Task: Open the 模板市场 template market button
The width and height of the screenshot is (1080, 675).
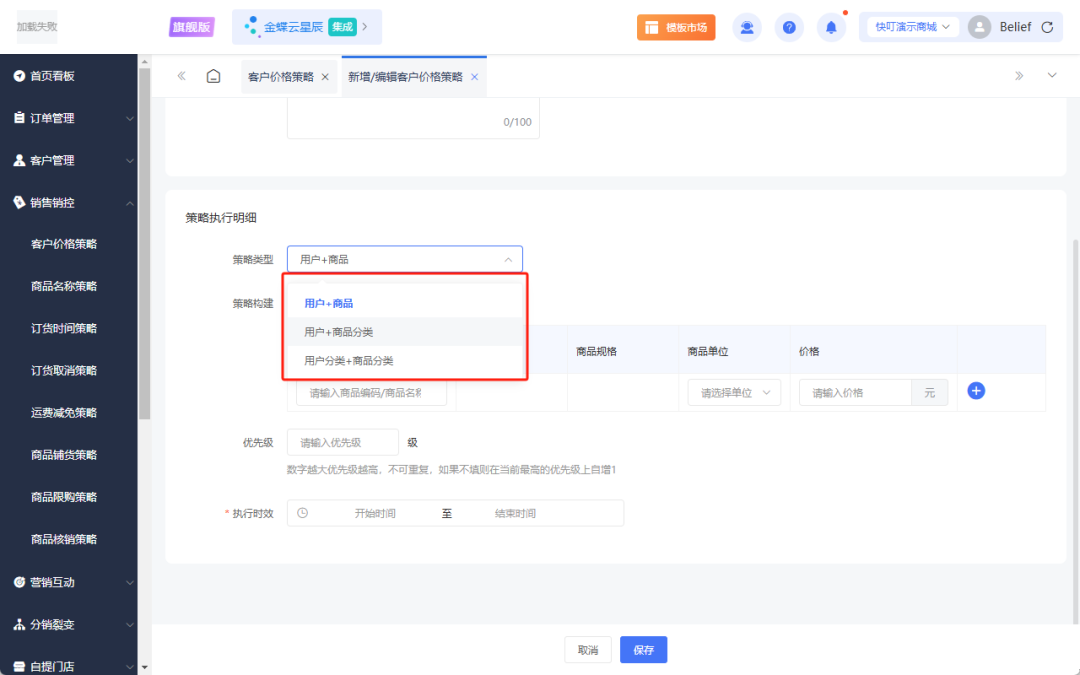Action: coord(676,27)
